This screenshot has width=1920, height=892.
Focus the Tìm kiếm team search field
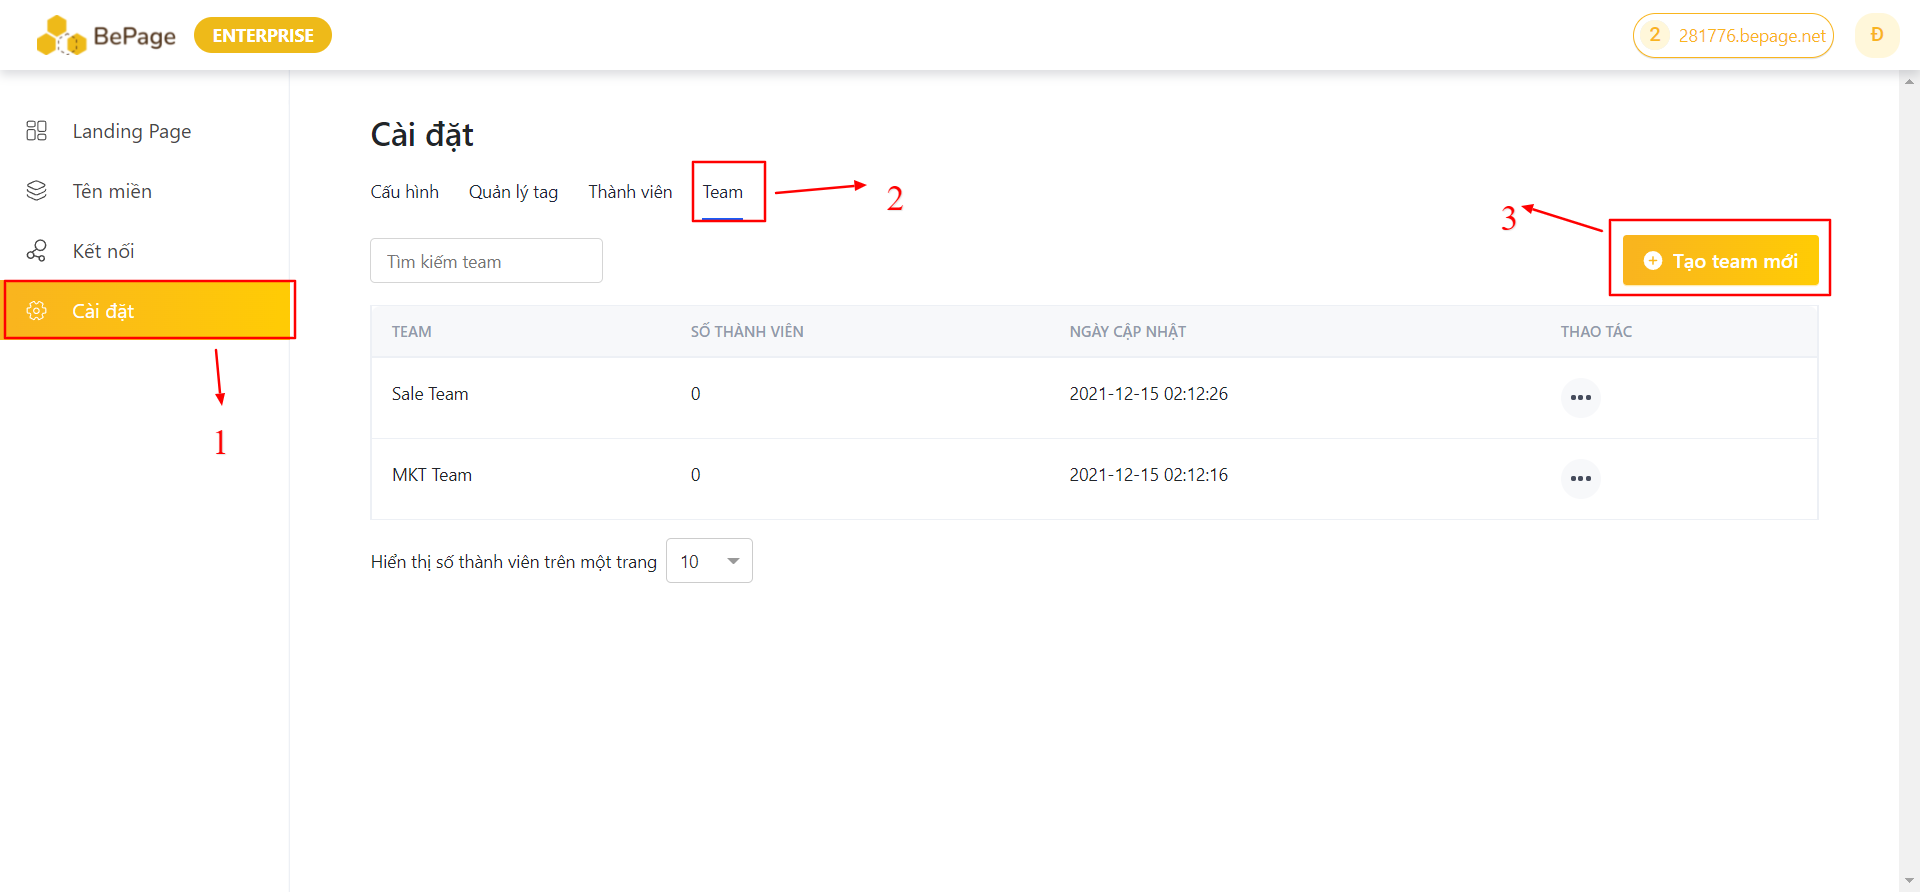[486, 261]
